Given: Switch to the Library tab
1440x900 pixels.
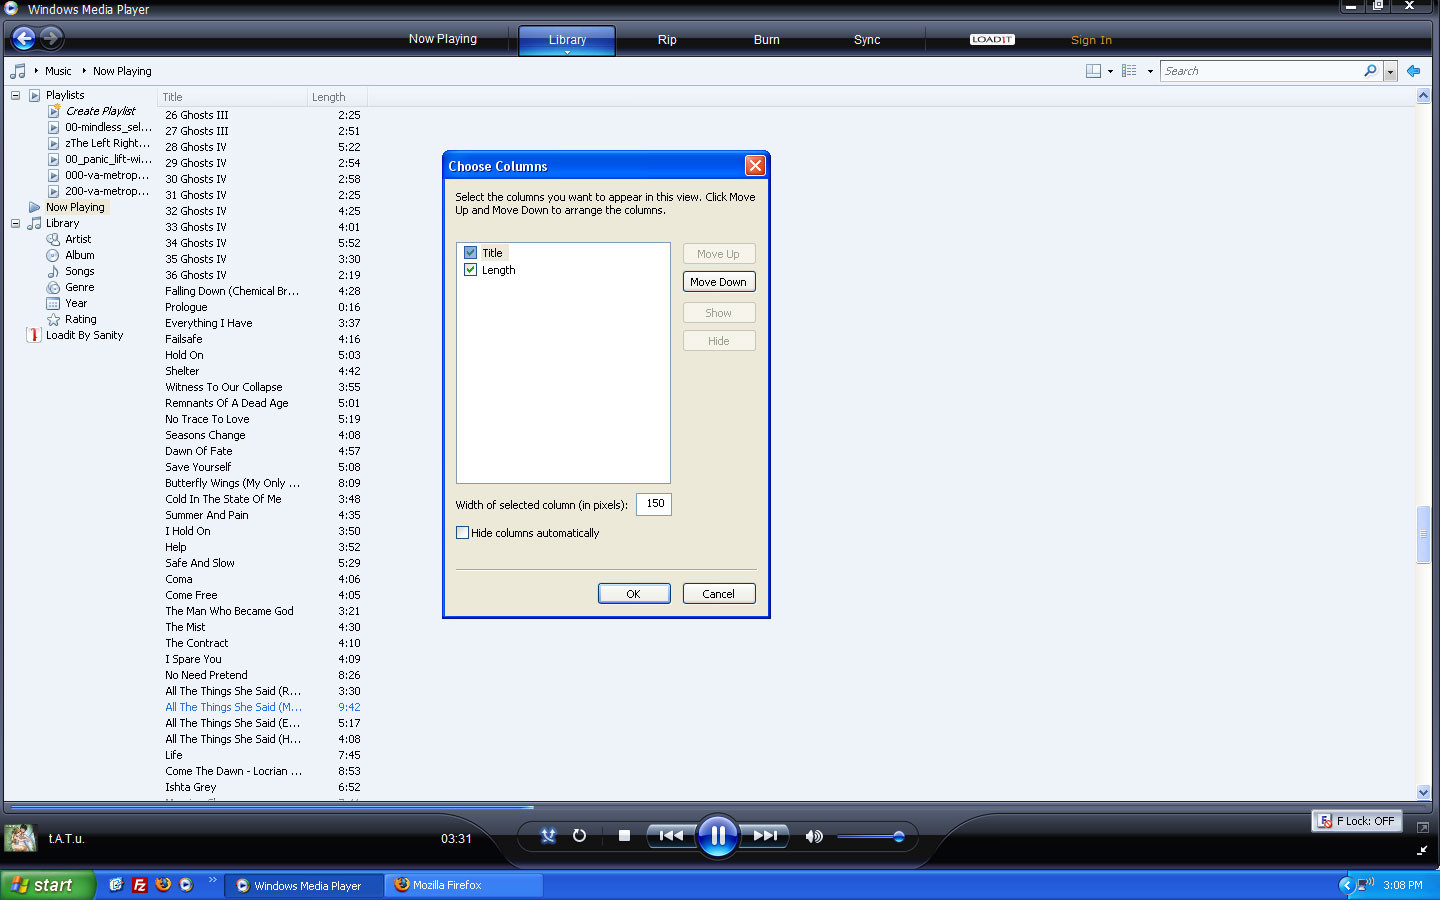Looking at the screenshot, I should pyautogui.click(x=567, y=40).
